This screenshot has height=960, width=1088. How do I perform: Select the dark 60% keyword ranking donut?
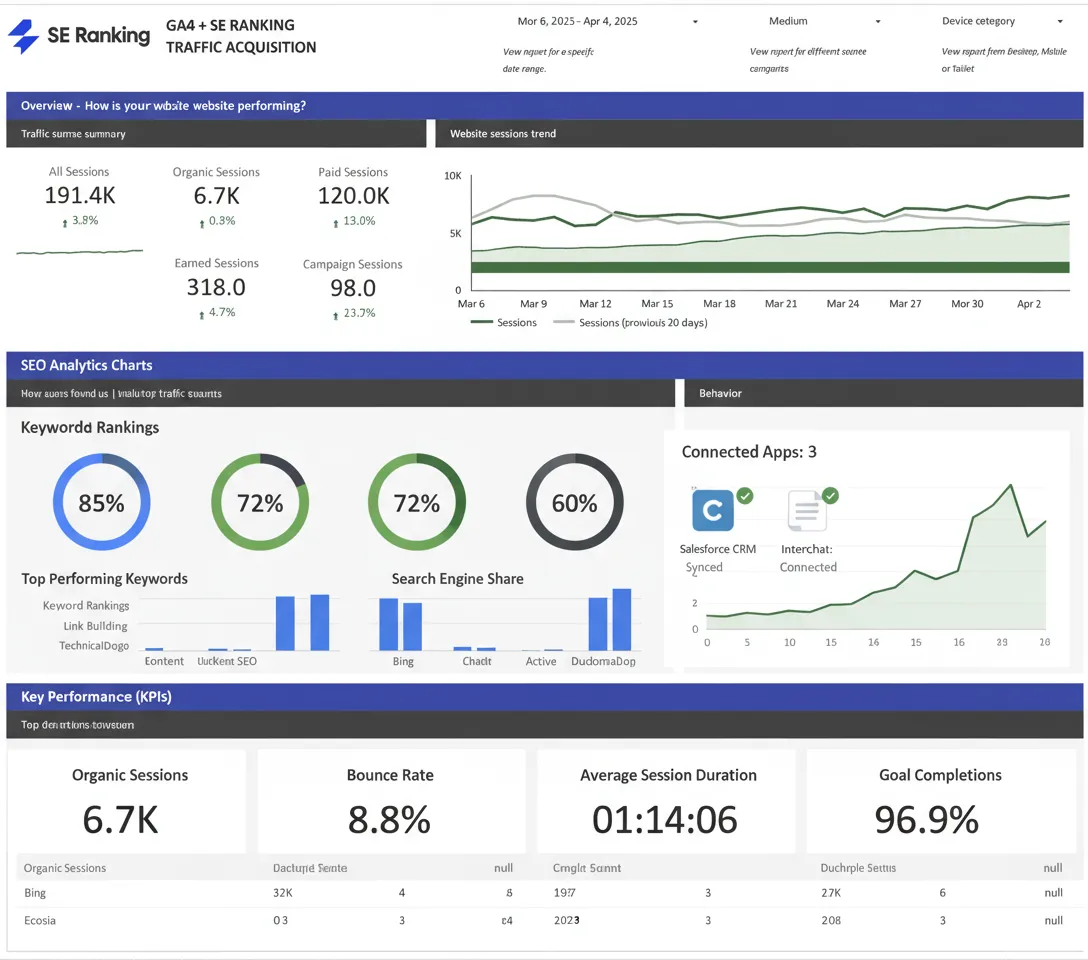pyautogui.click(x=574, y=503)
